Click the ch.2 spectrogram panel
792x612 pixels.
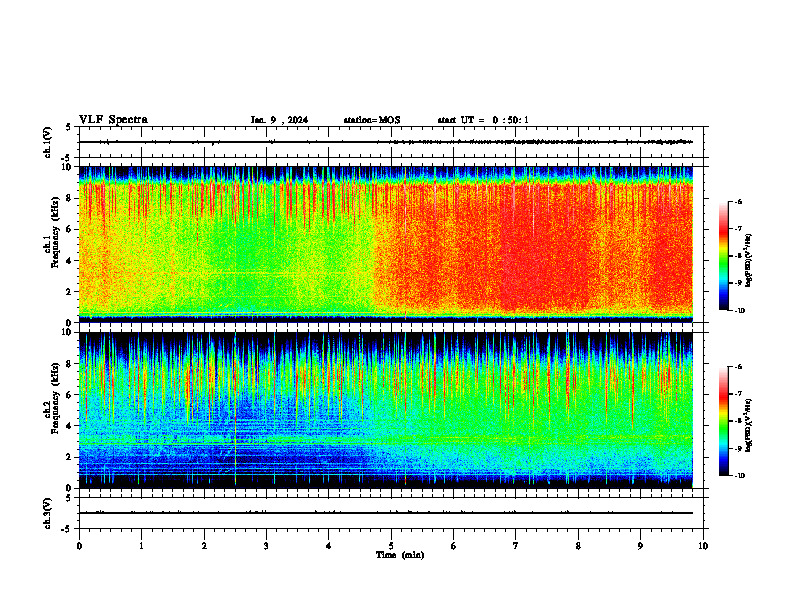tap(386, 410)
